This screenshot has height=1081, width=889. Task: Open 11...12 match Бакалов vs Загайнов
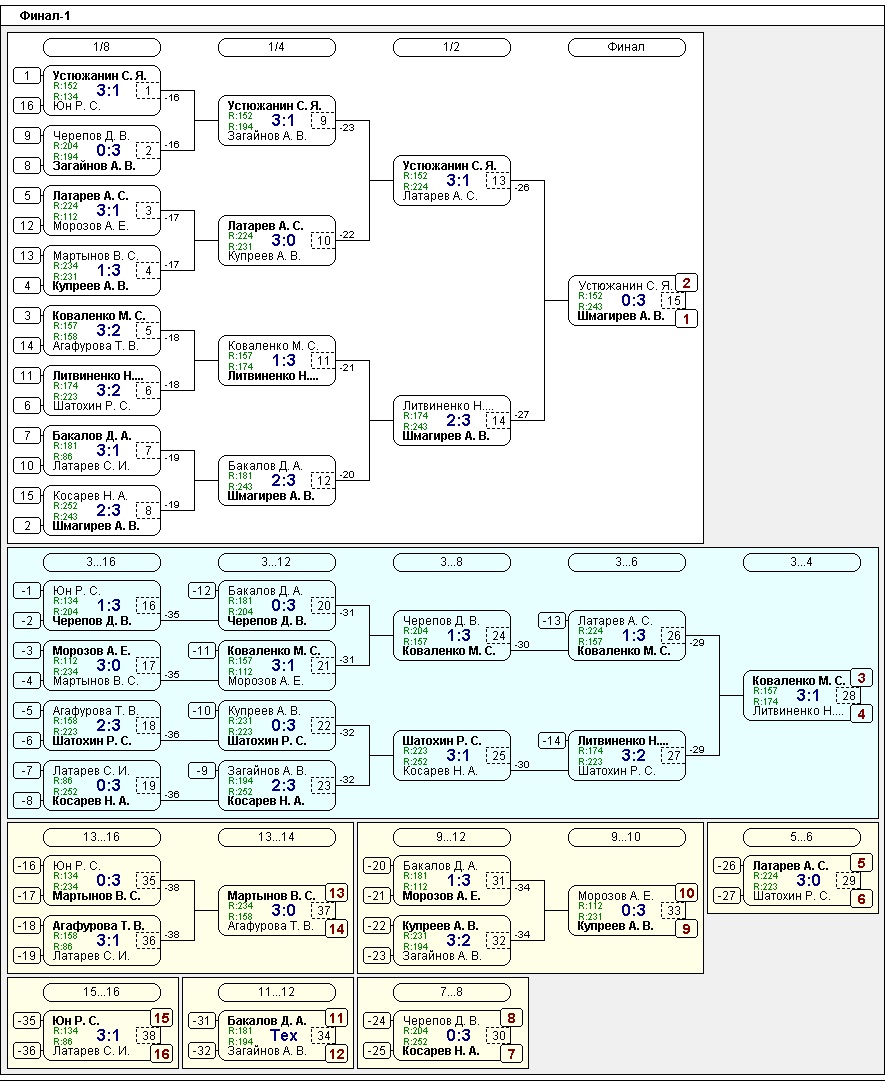click(277, 1035)
